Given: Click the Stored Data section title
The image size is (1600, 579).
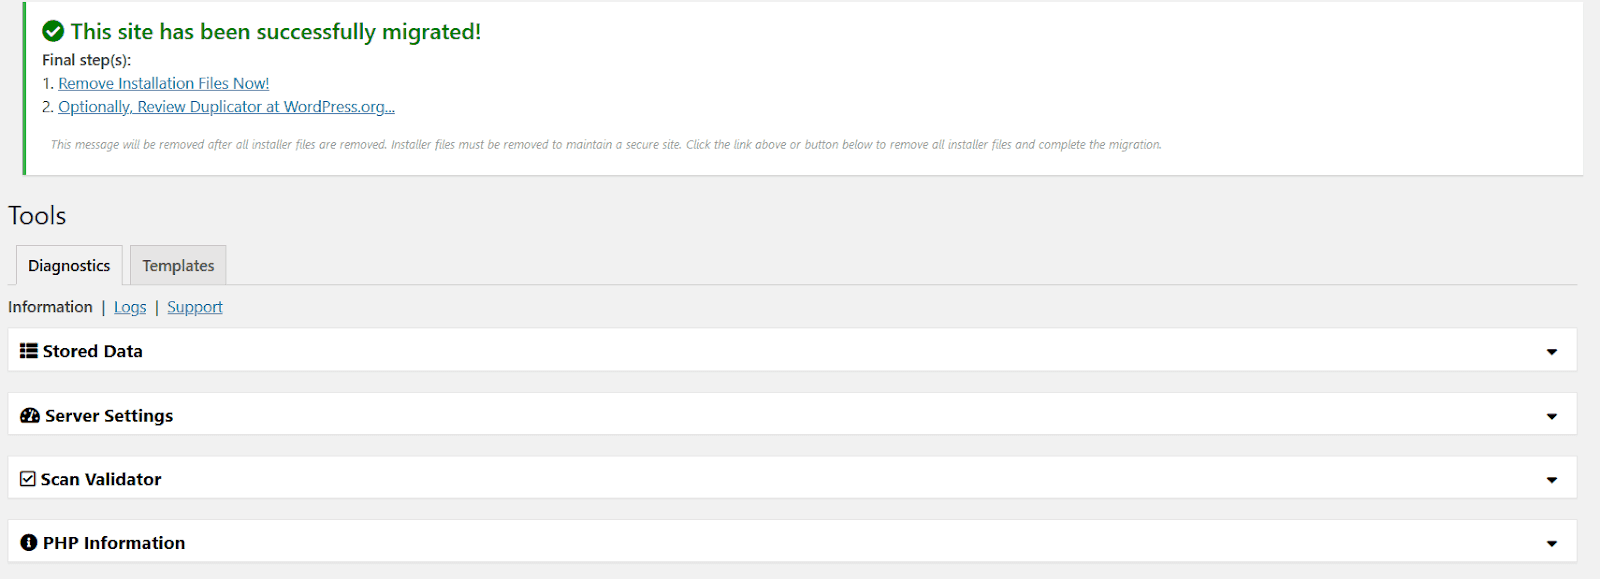Looking at the screenshot, I should (93, 351).
